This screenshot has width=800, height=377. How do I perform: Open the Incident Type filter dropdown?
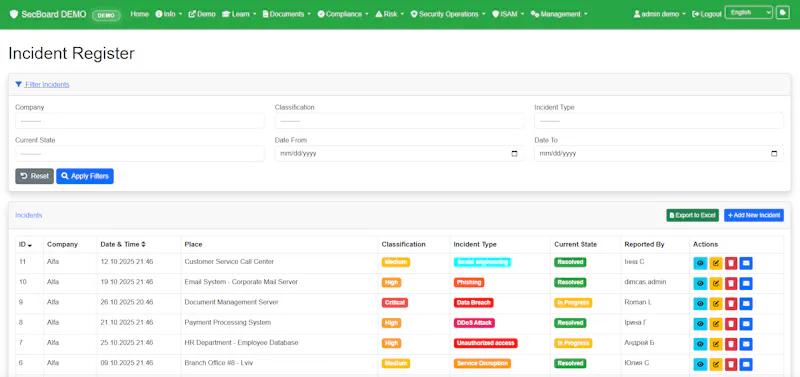click(659, 121)
